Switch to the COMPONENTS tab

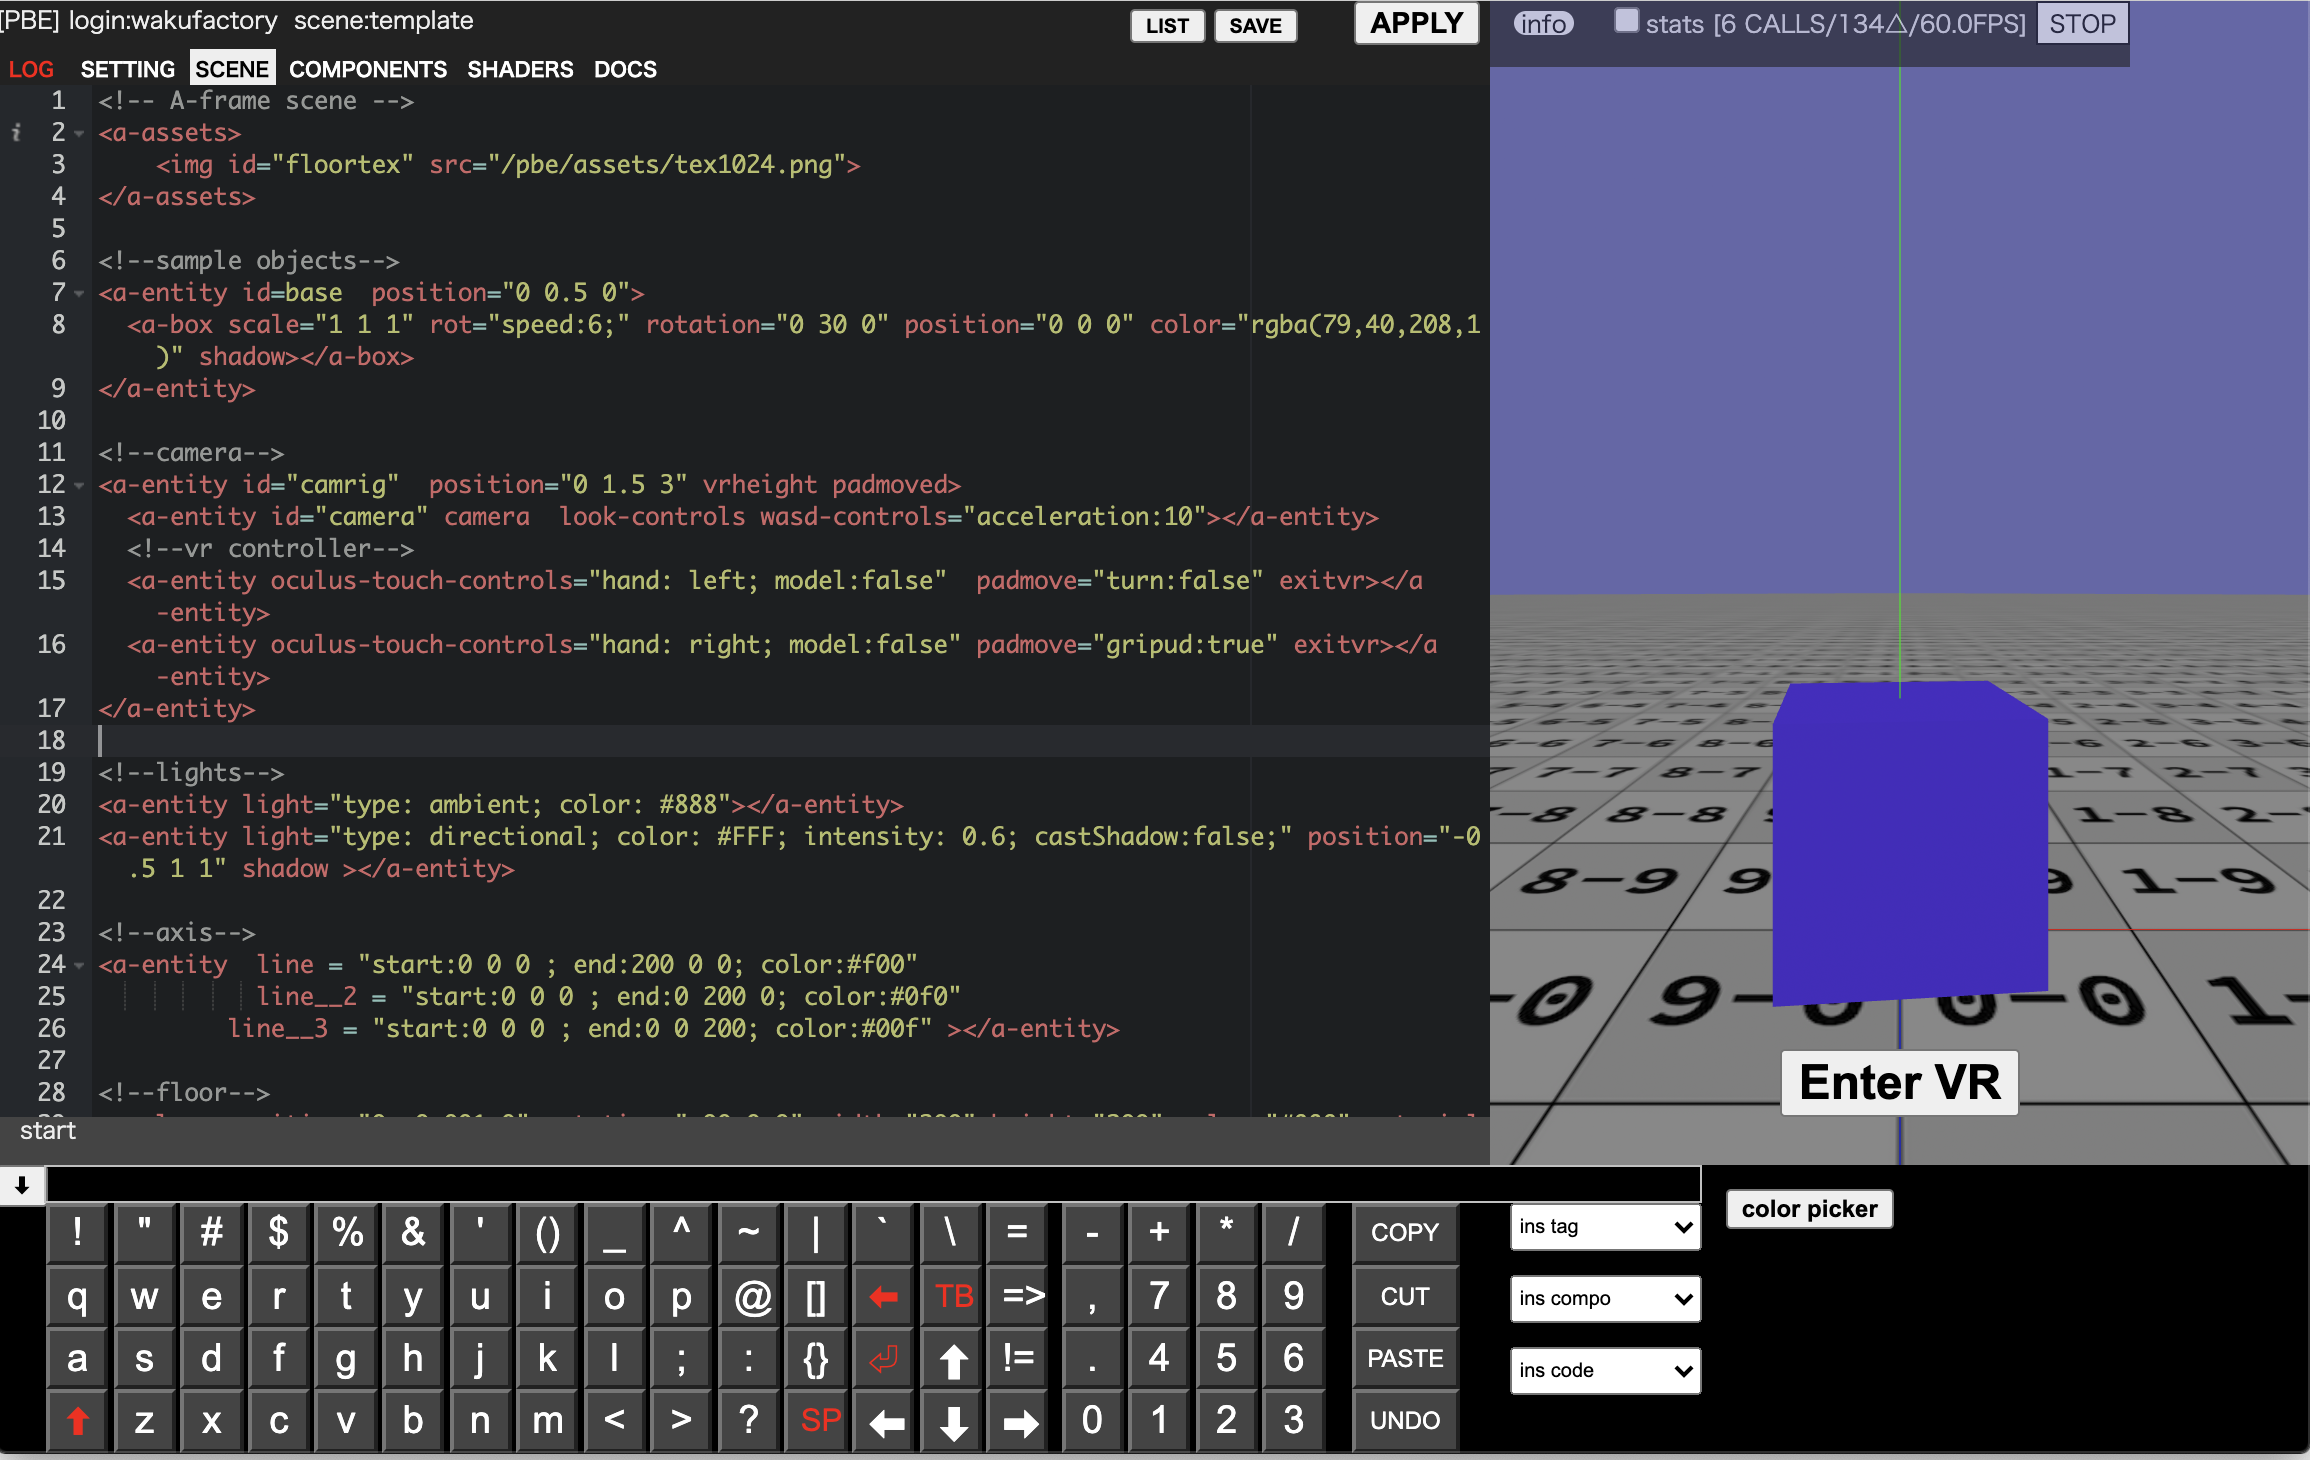(367, 69)
